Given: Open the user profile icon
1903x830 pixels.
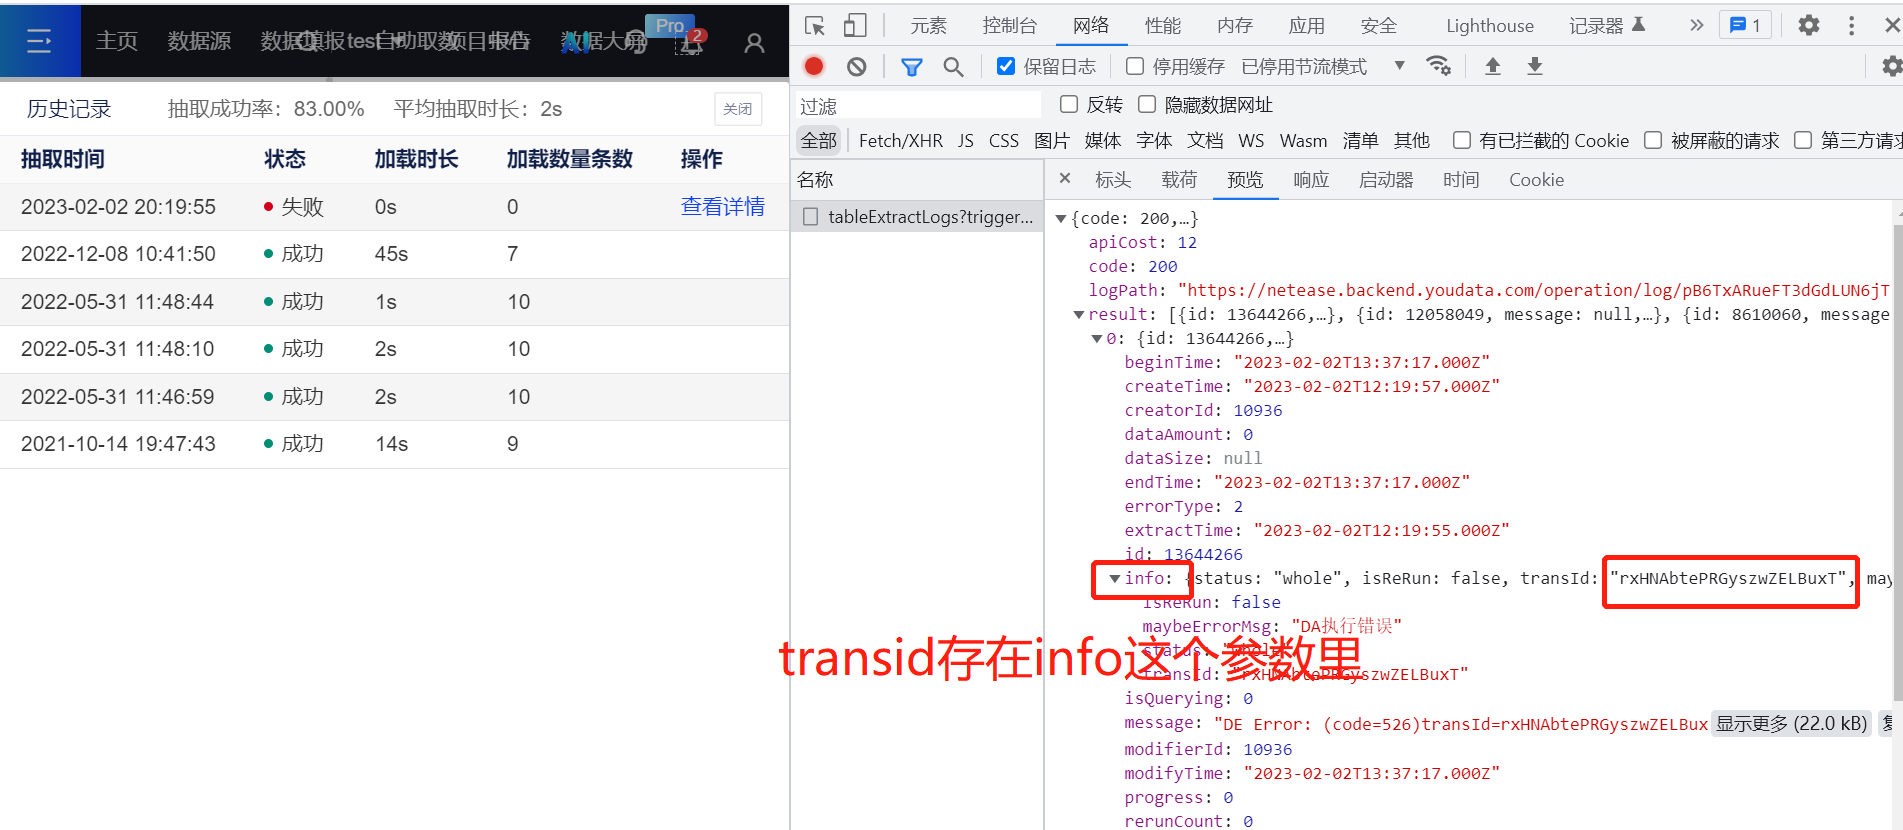Looking at the screenshot, I should (x=755, y=42).
